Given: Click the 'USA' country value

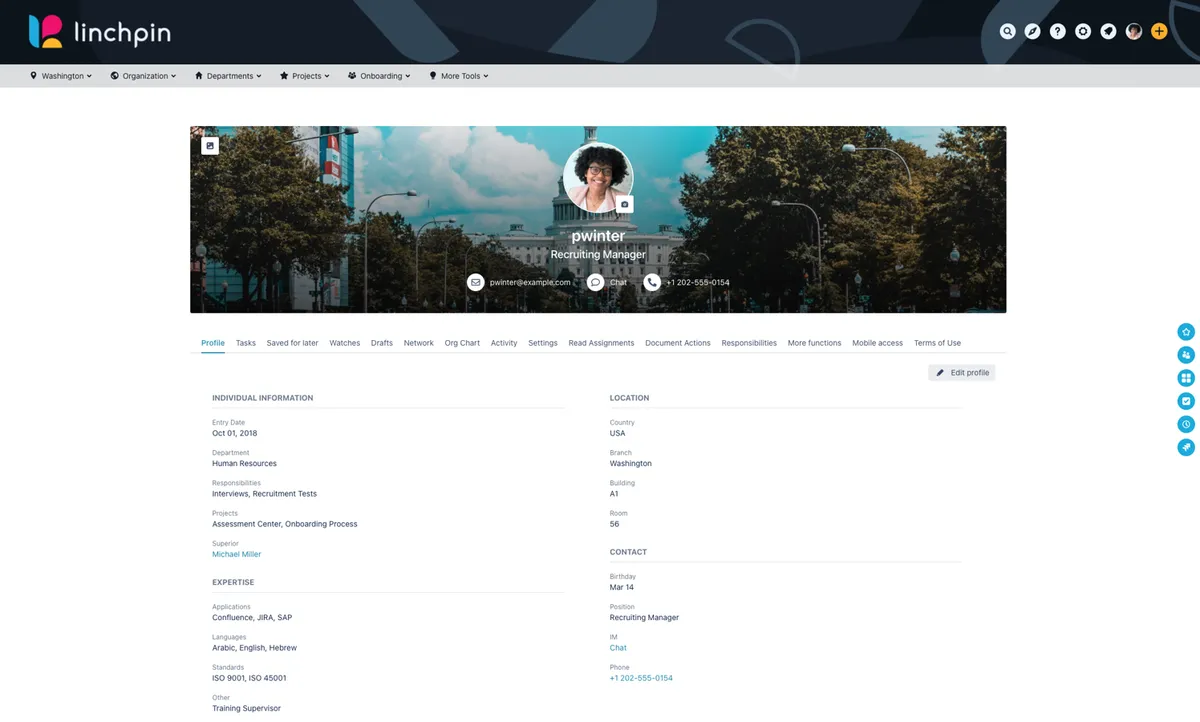Looking at the screenshot, I should (x=618, y=434).
